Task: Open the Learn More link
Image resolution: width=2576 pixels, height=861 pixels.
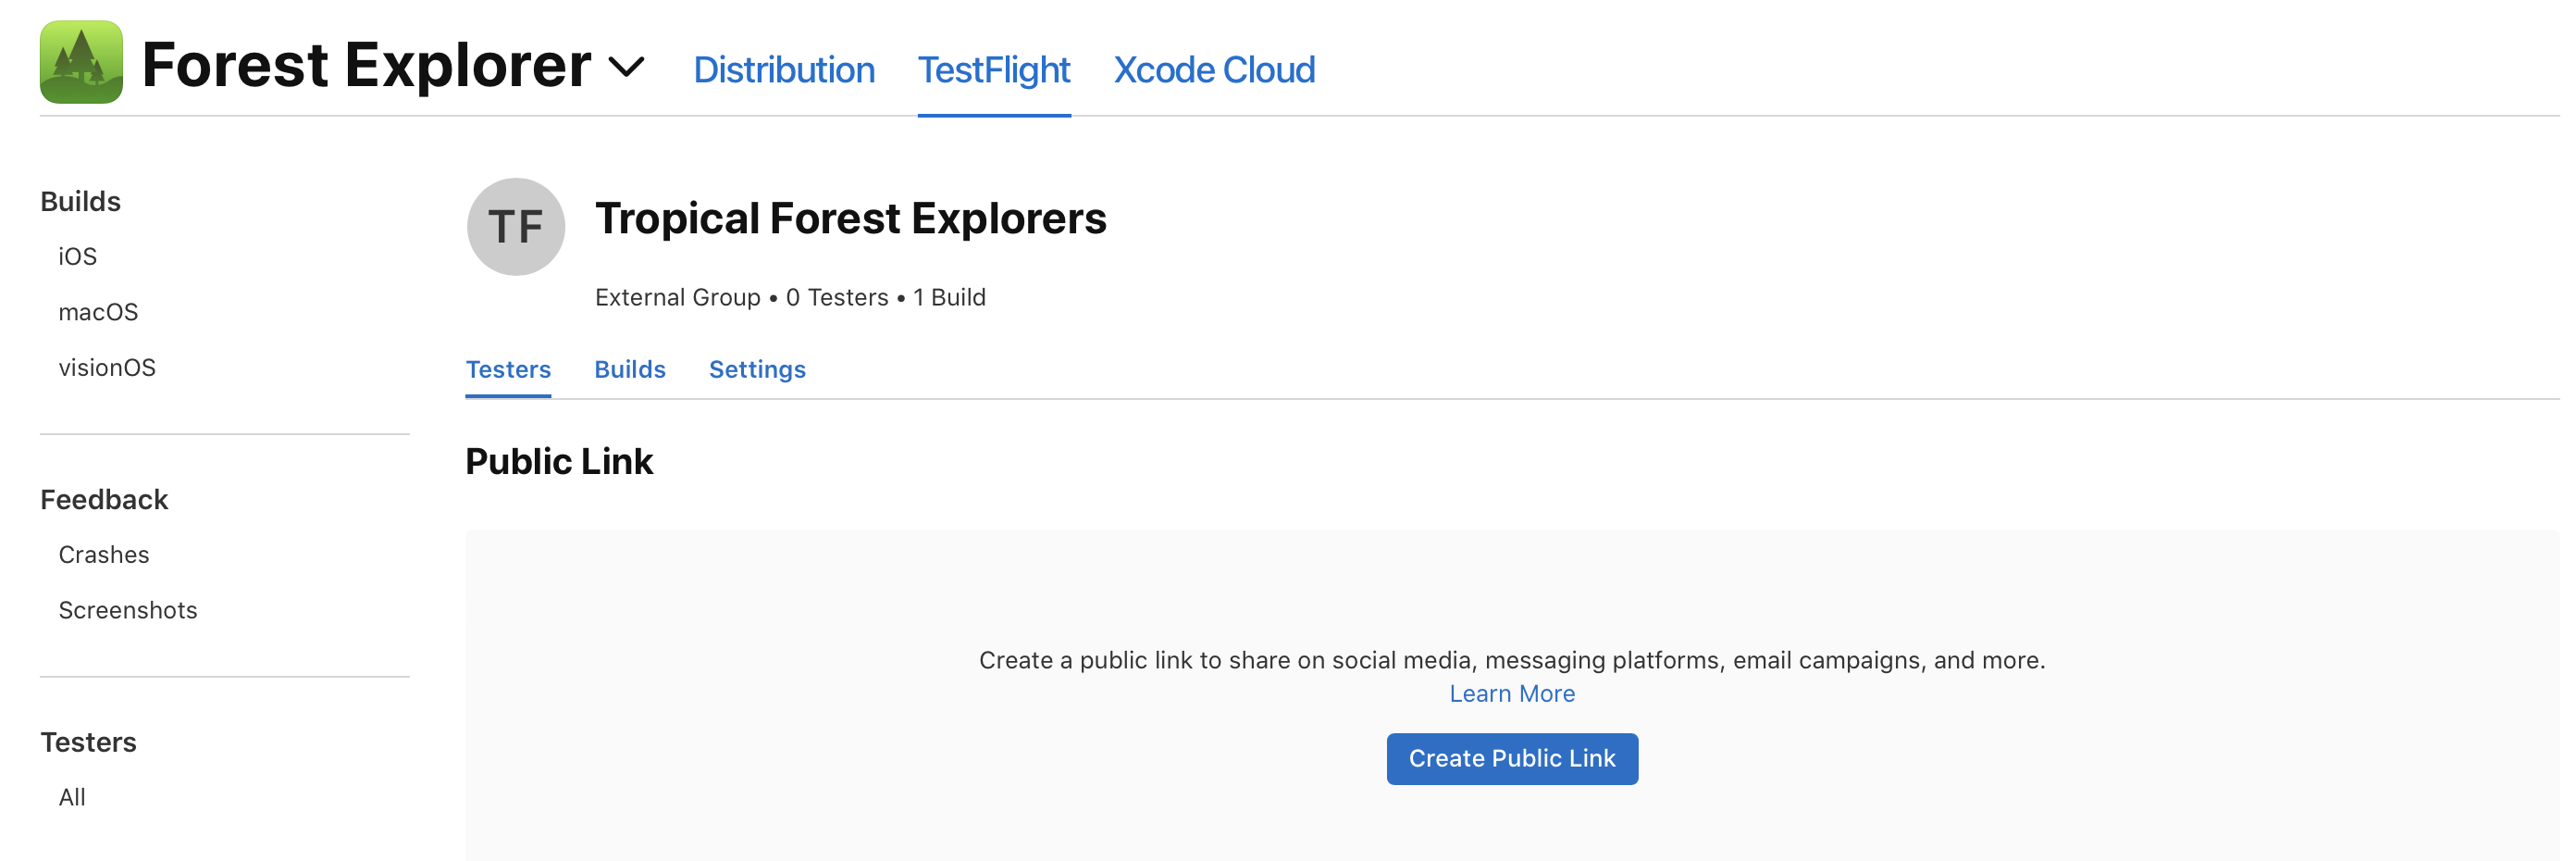Action: click(x=1511, y=693)
